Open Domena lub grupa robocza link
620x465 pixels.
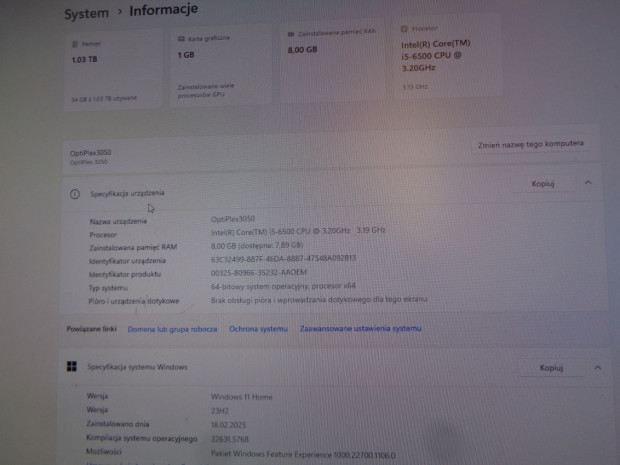(x=172, y=329)
